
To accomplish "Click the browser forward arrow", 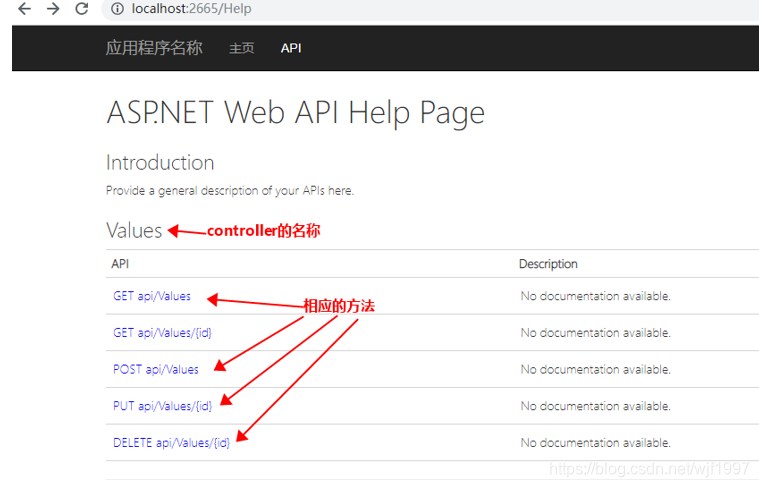I will point(53,9).
